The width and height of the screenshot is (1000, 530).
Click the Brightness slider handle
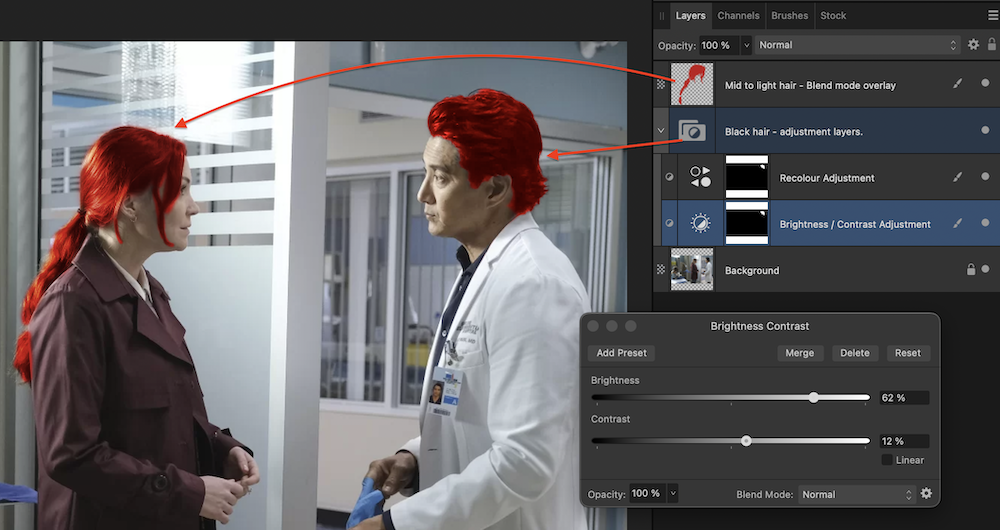coord(813,398)
